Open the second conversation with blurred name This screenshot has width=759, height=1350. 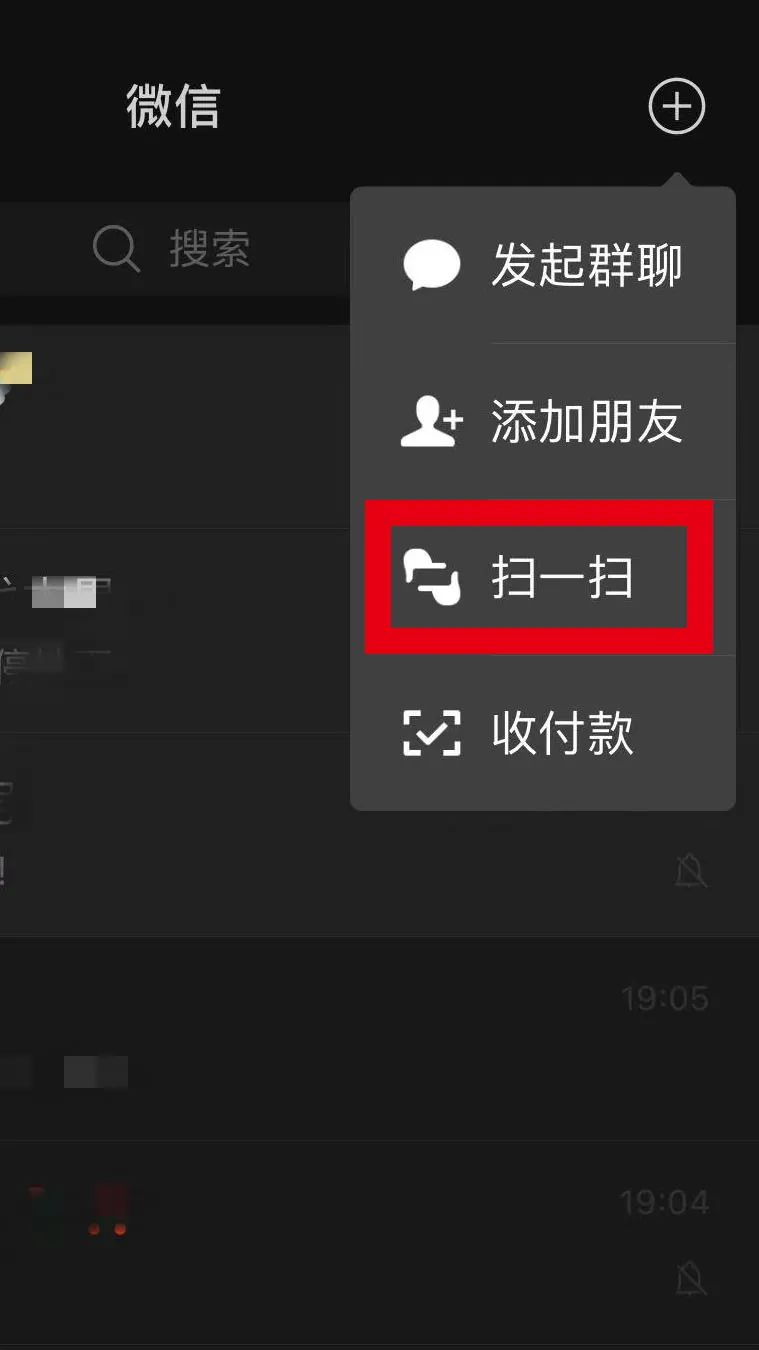[175, 631]
